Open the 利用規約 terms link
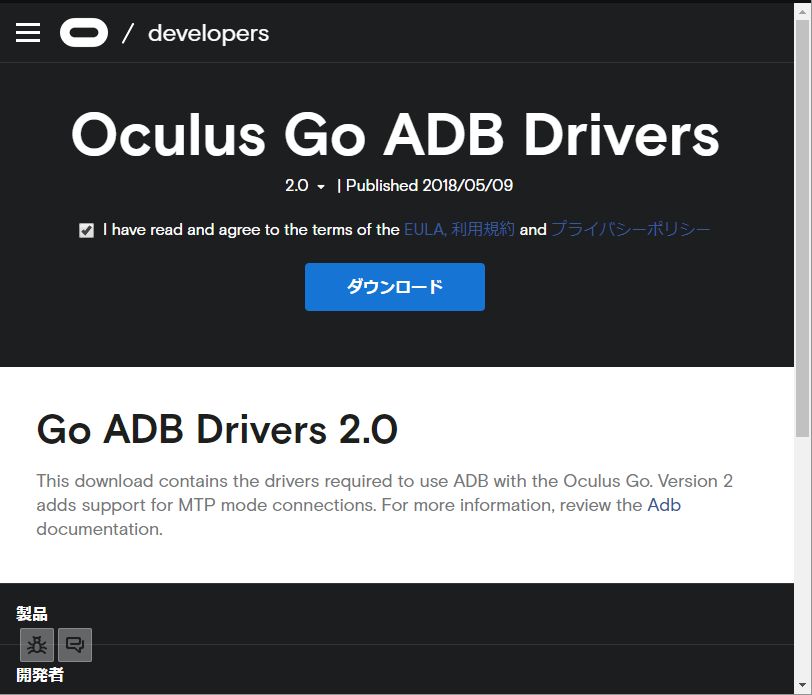This screenshot has width=812, height=695. 483,229
